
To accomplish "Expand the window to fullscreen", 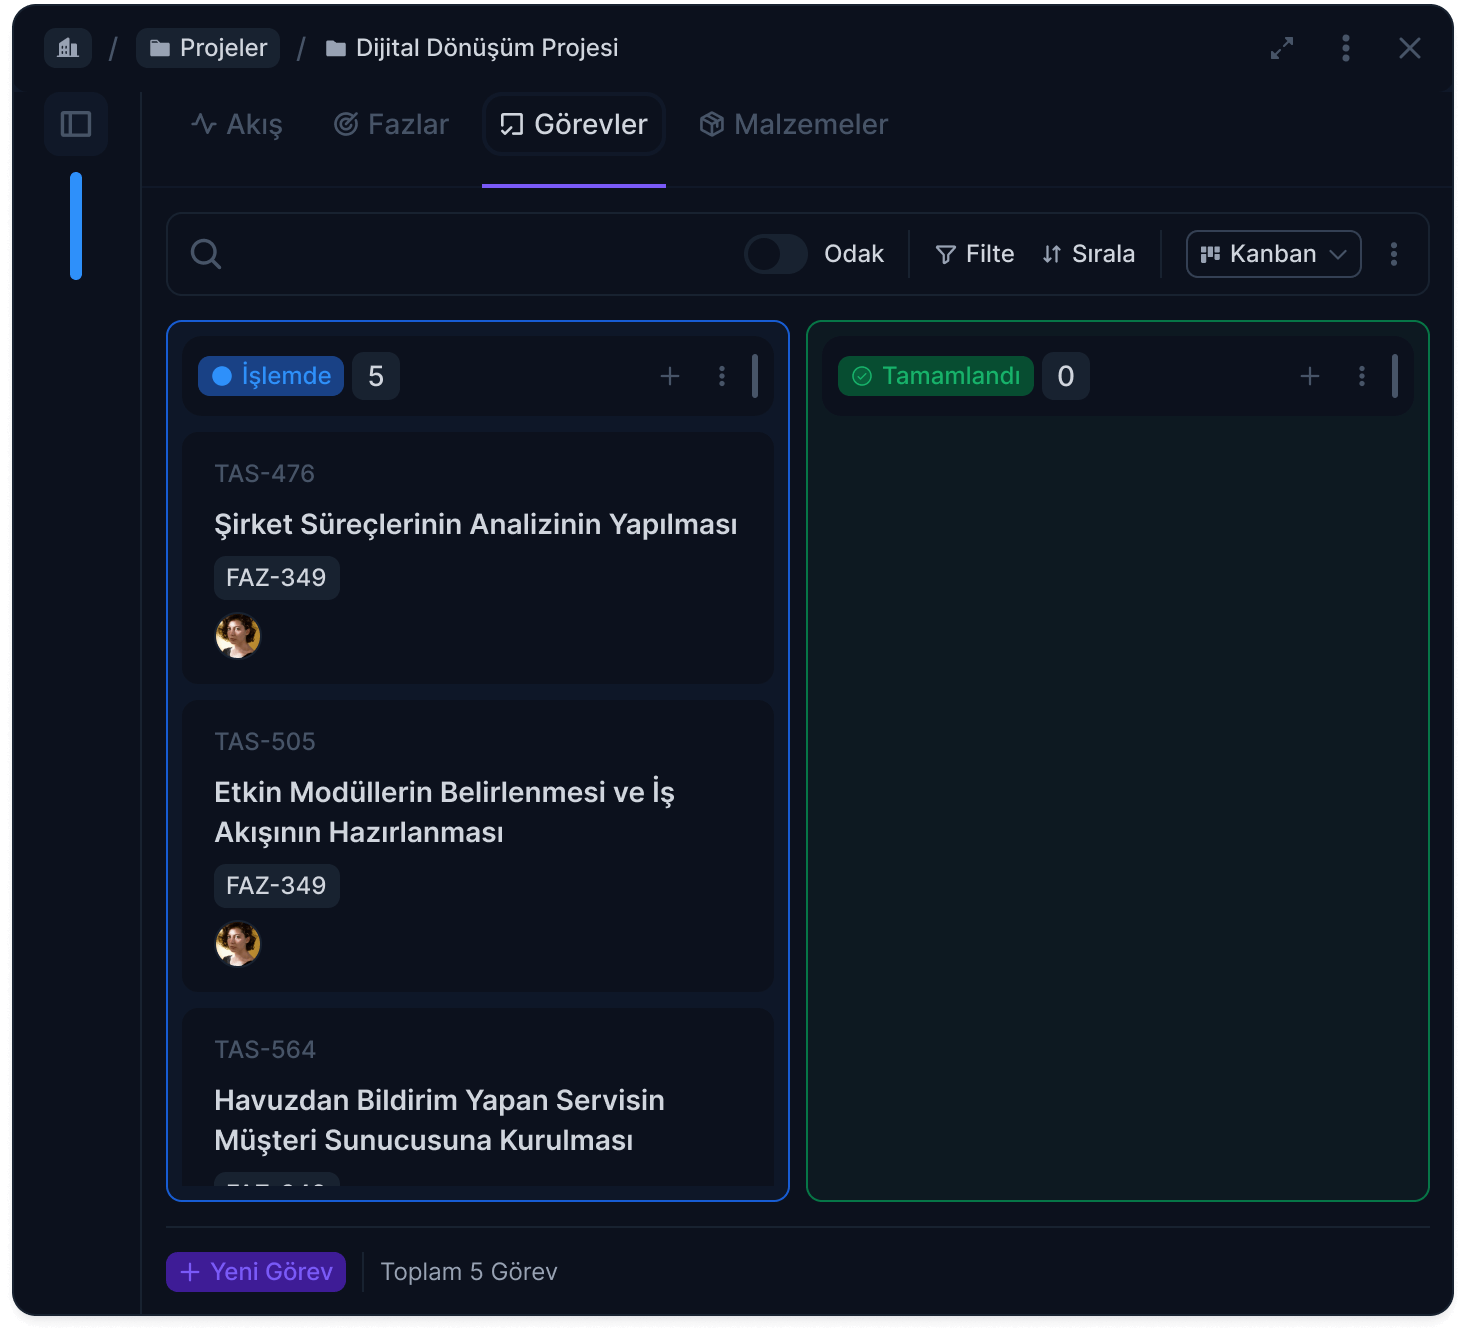I will [1282, 48].
